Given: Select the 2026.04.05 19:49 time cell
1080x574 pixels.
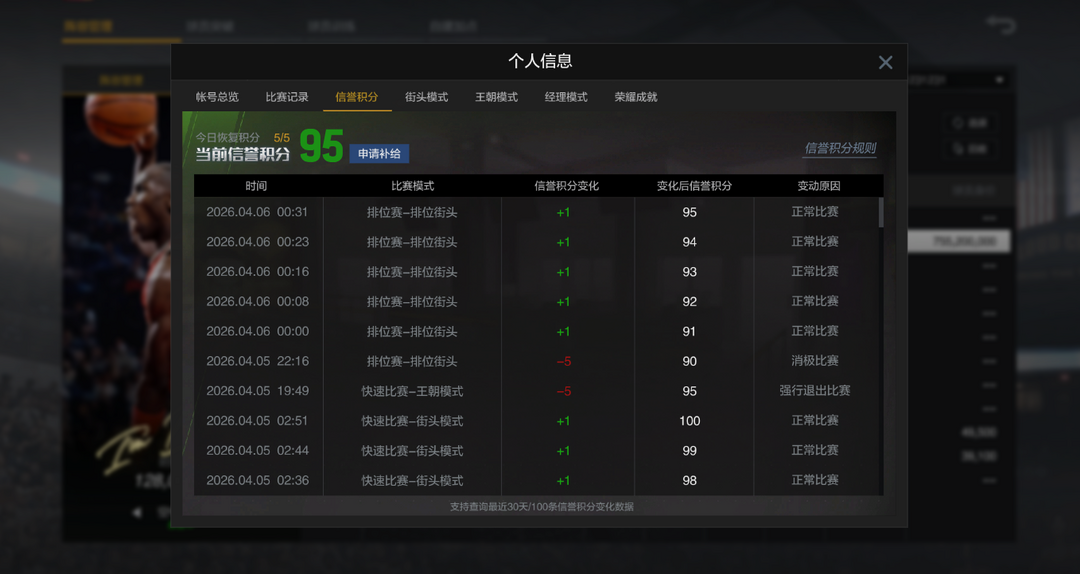Looking at the screenshot, I should click(x=257, y=391).
